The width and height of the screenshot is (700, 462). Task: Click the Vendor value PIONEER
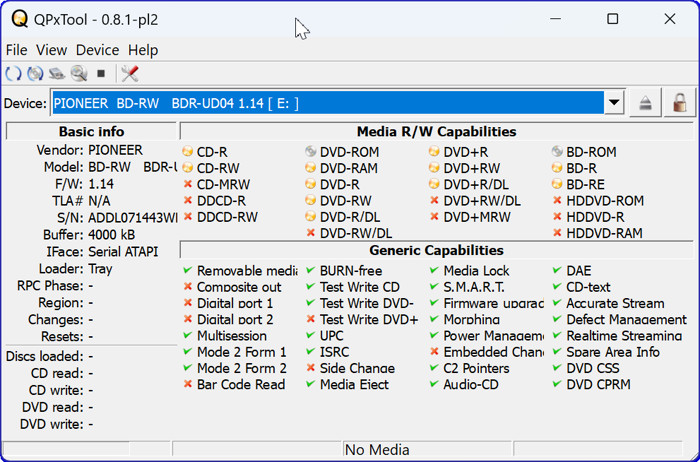(x=115, y=150)
